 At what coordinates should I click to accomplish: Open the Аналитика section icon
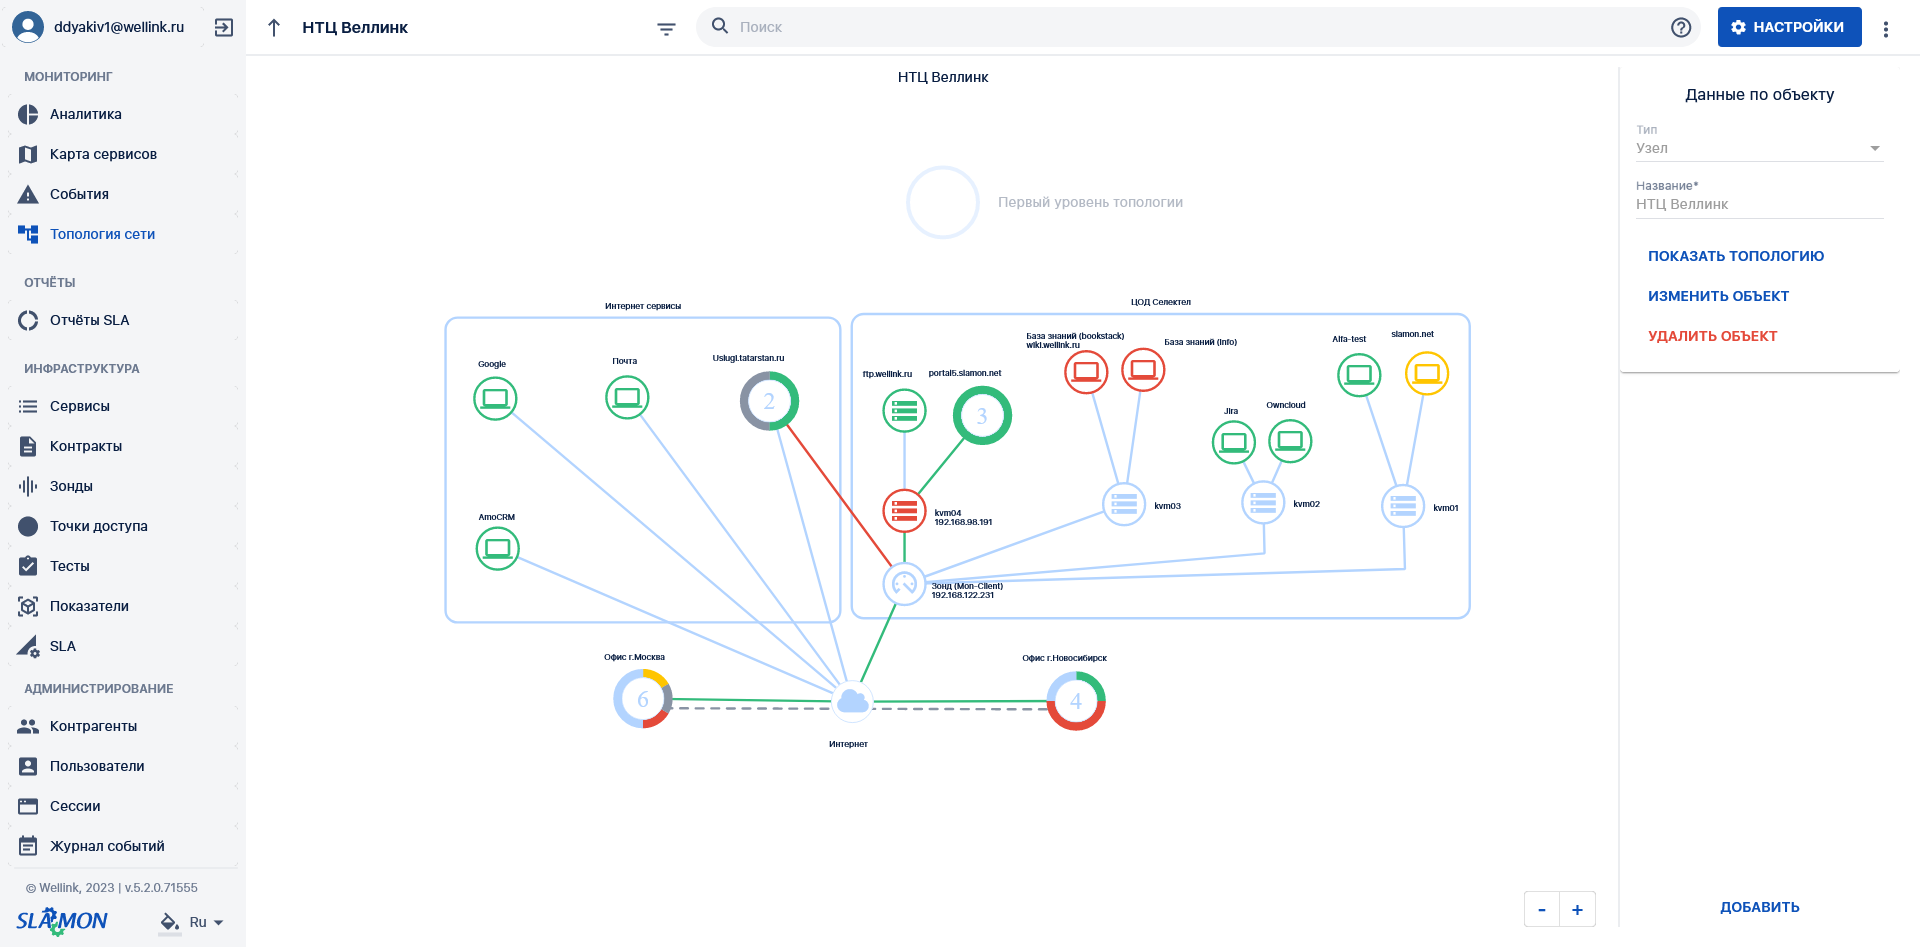28,114
